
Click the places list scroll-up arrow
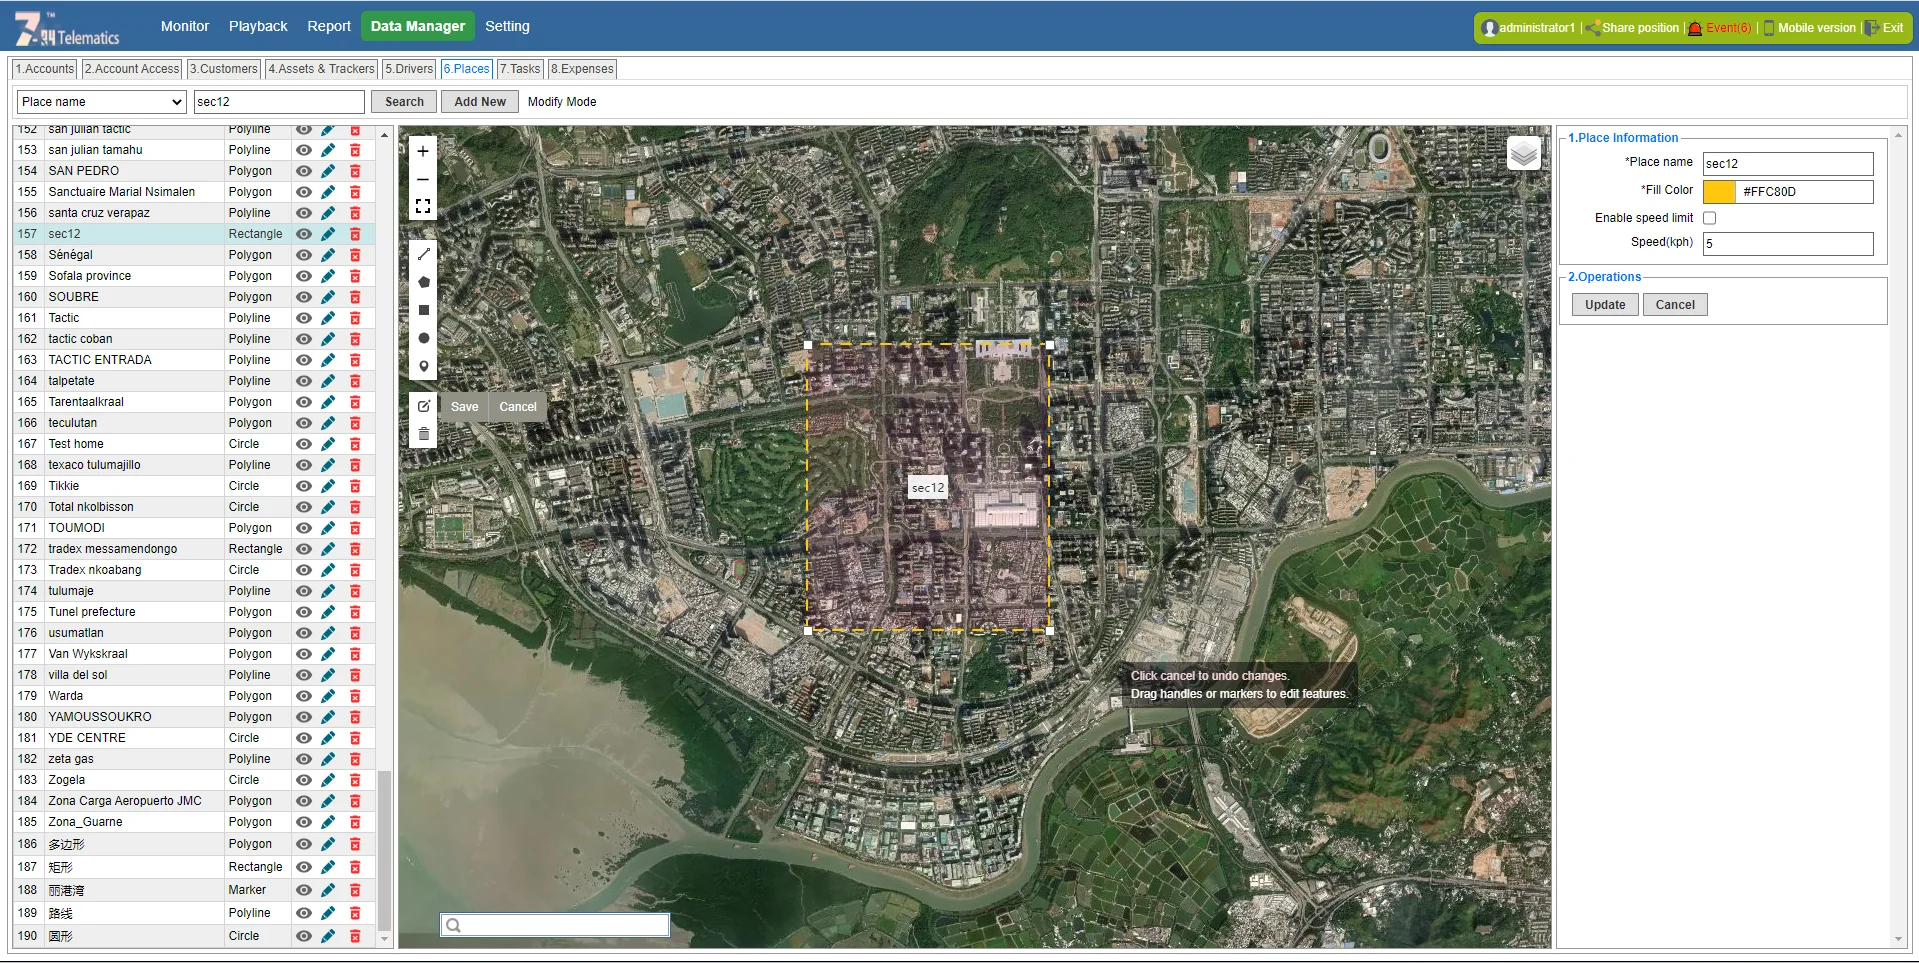(385, 133)
